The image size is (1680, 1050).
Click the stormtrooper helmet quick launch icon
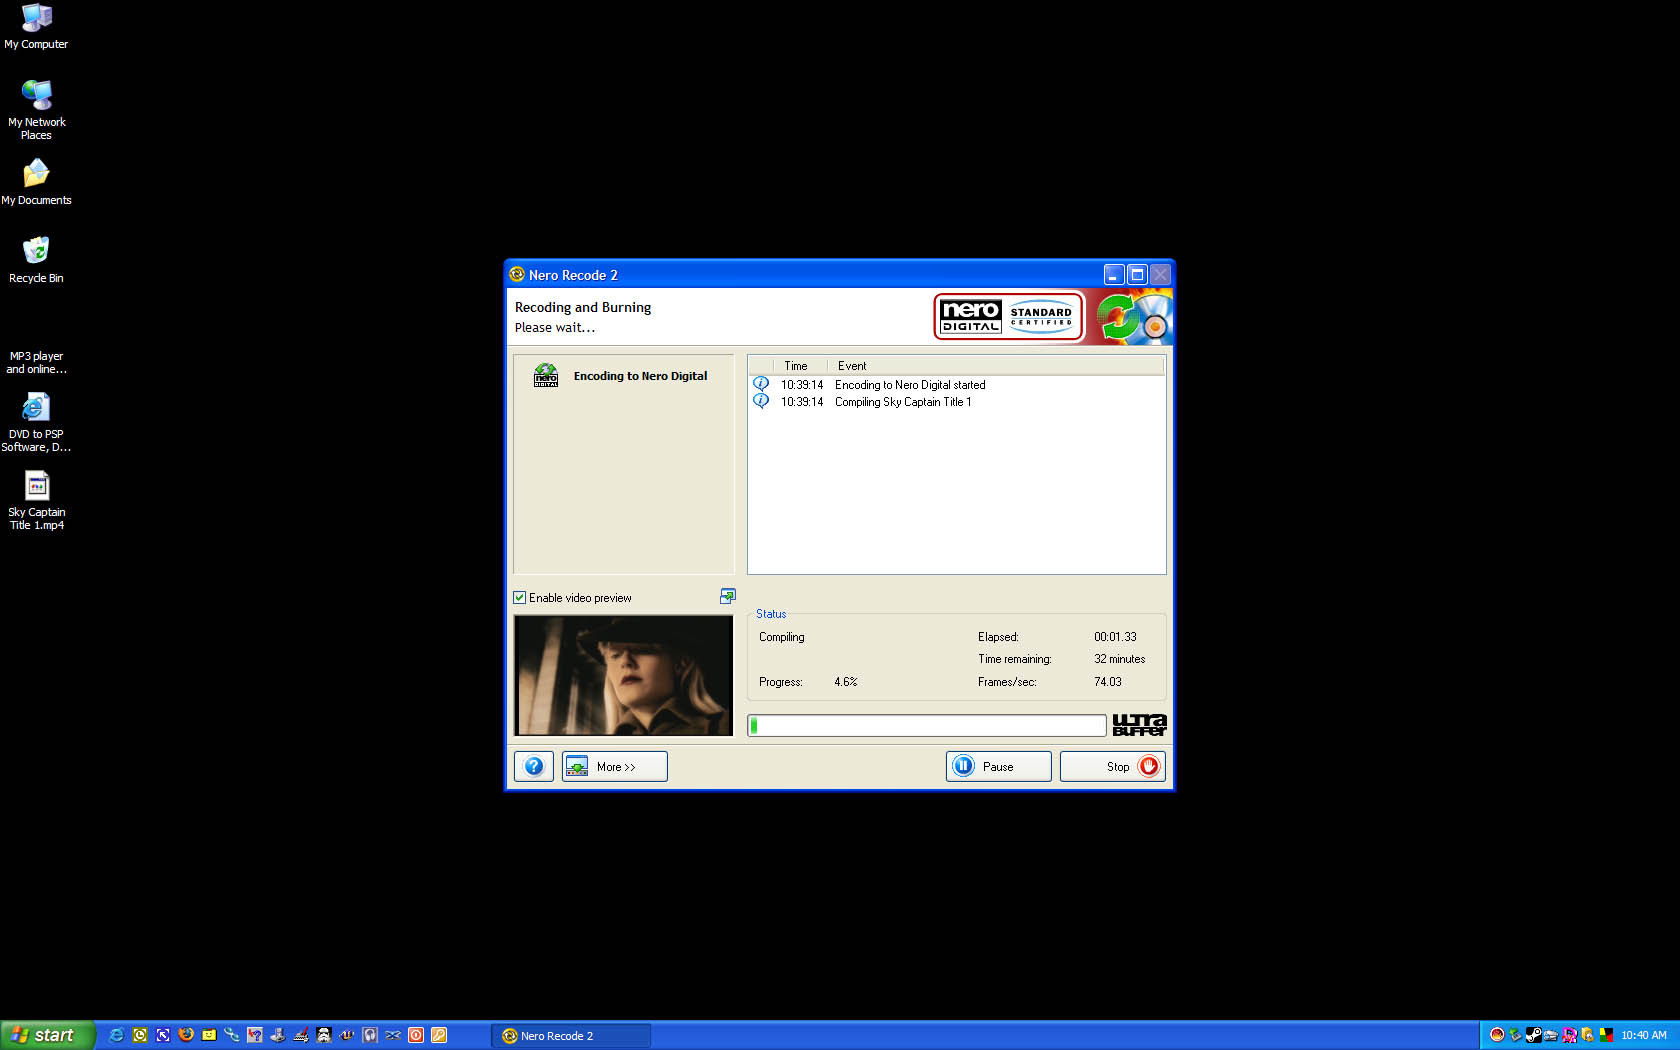pyautogui.click(x=324, y=1035)
